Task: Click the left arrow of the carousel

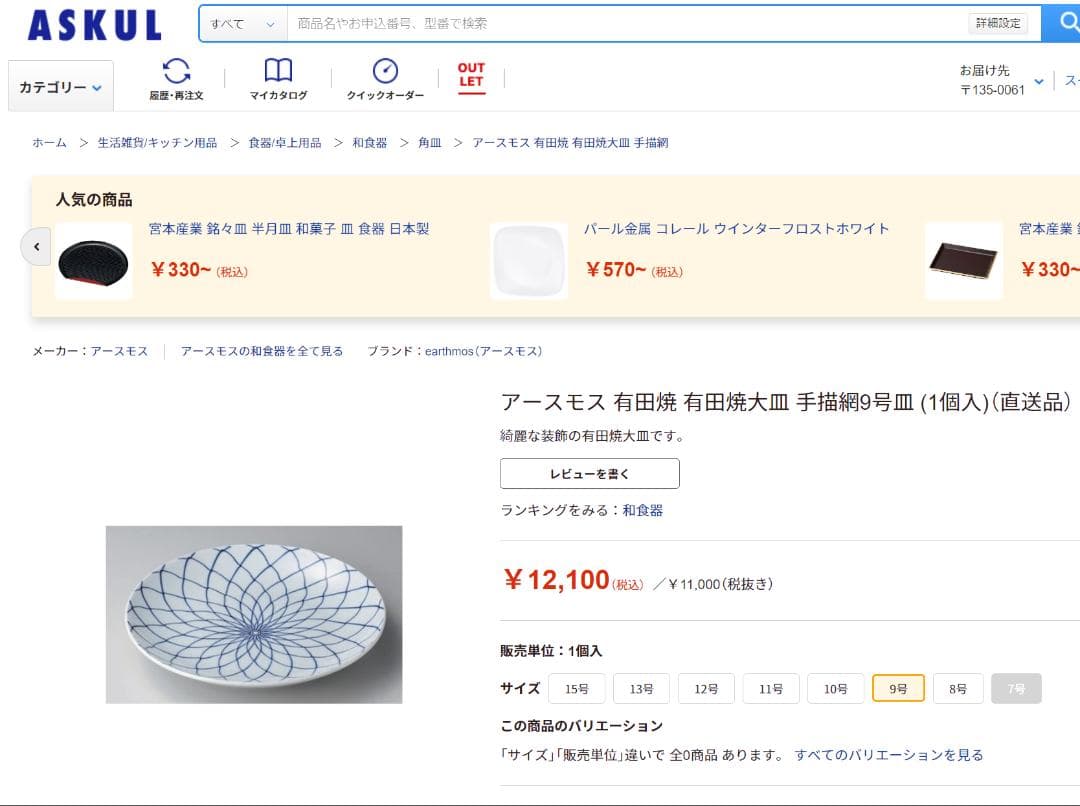Action: point(36,245)
